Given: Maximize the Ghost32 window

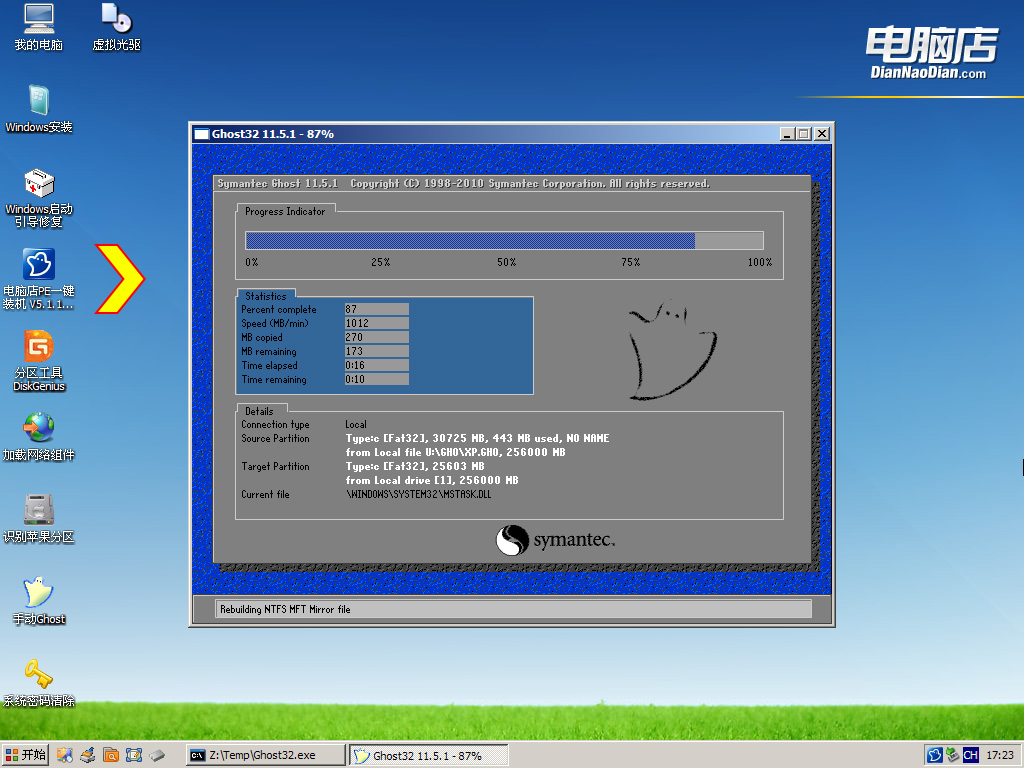Looking at the screenshot, I should [804, 134].
